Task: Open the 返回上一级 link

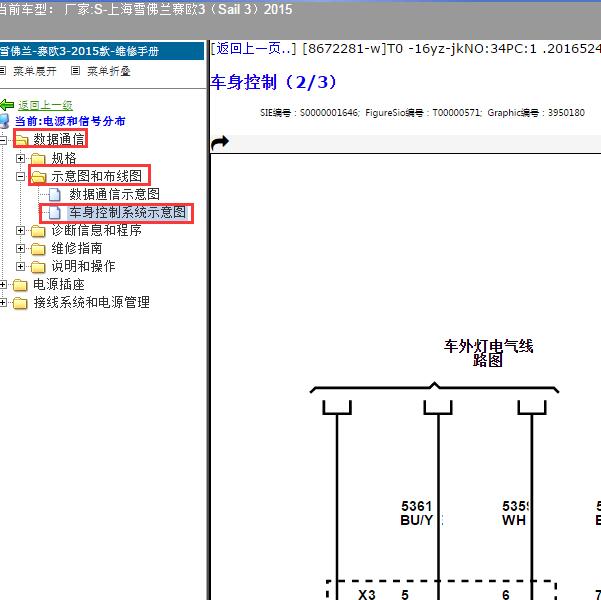Action: [45, 105]
